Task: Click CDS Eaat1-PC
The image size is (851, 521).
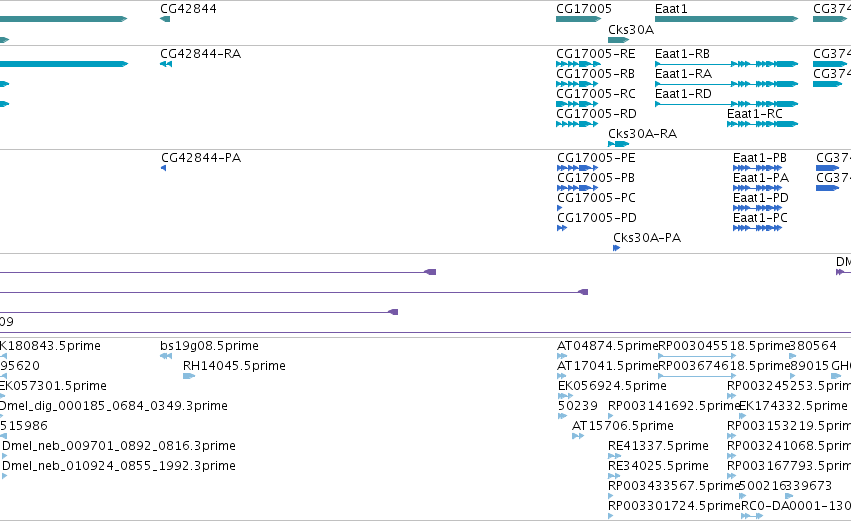Action: [x=760, y=218]
